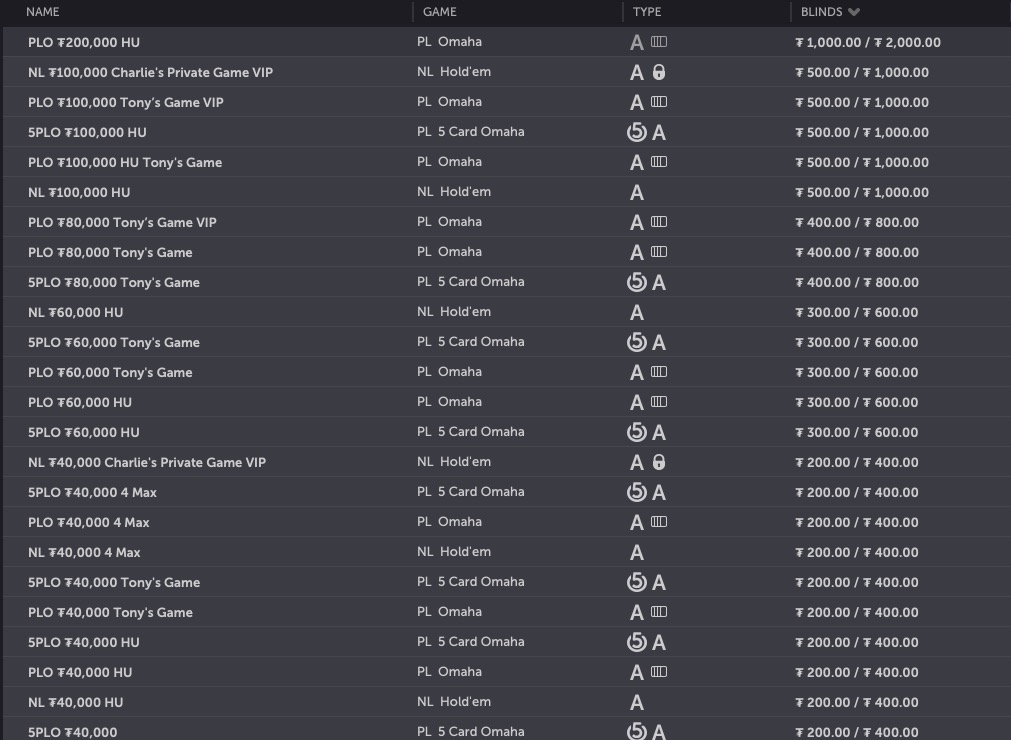Sort tables by Name column header
1011x740 pixels.
click(x=43, y=12)
